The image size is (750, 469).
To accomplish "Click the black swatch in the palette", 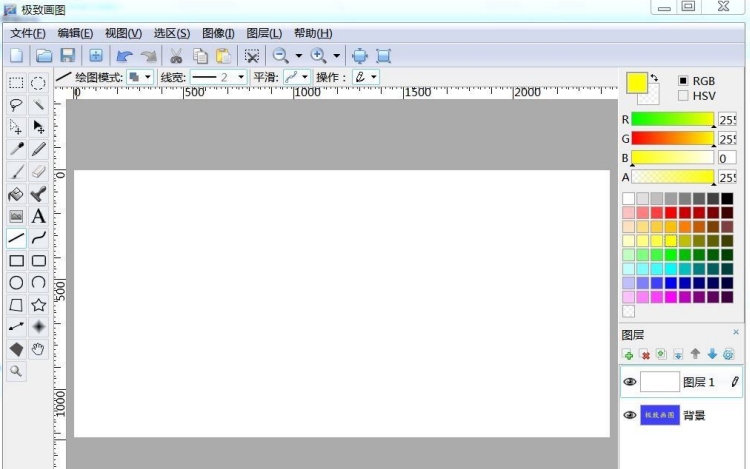I will pyautogui.click(x=727, y=198).
